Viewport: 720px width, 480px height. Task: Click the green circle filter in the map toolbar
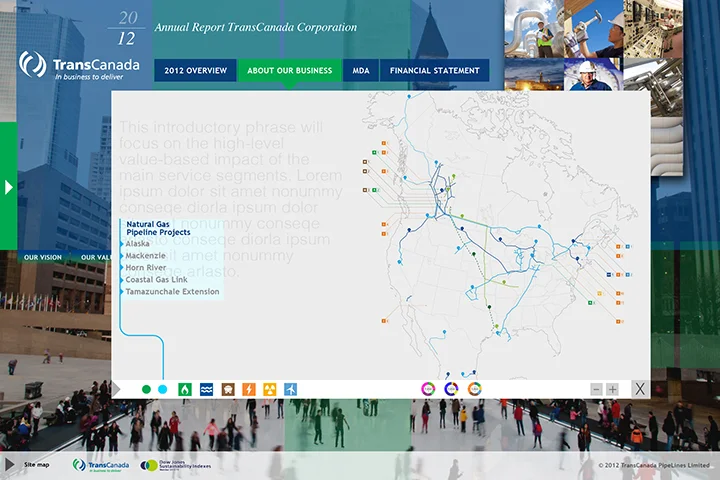[x=146, y=390]
